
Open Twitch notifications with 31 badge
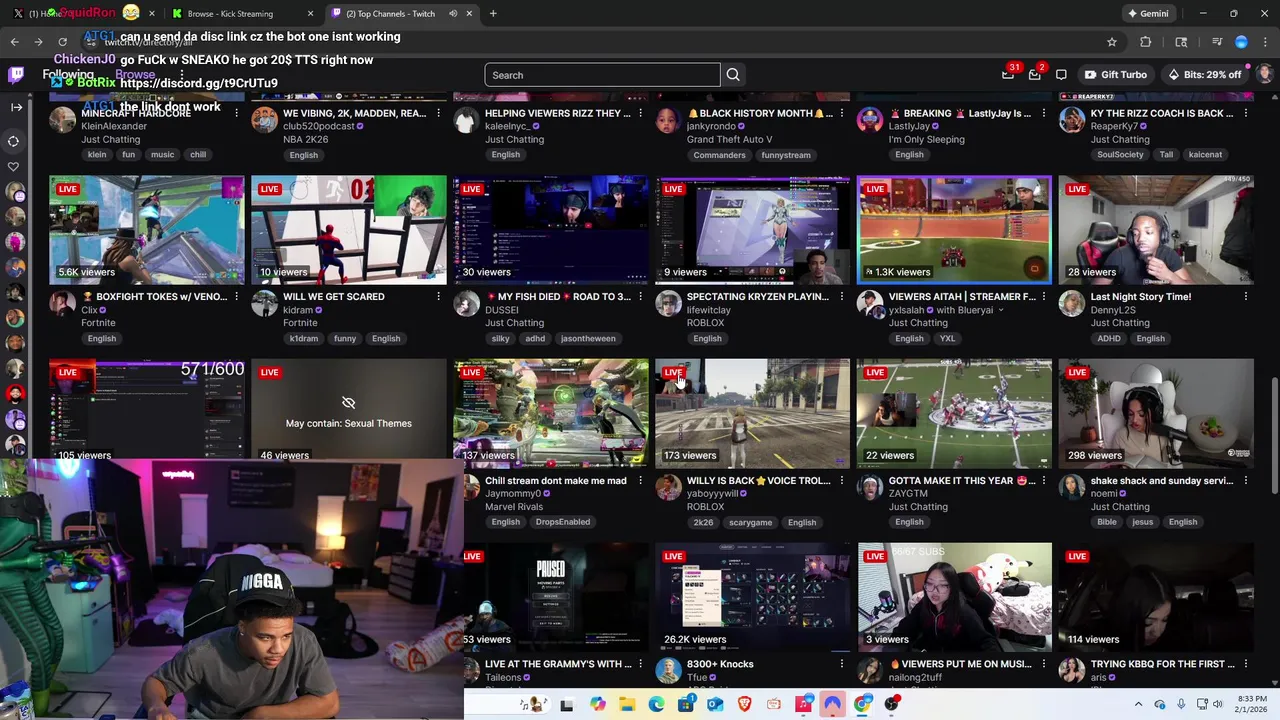point(1008,75)
